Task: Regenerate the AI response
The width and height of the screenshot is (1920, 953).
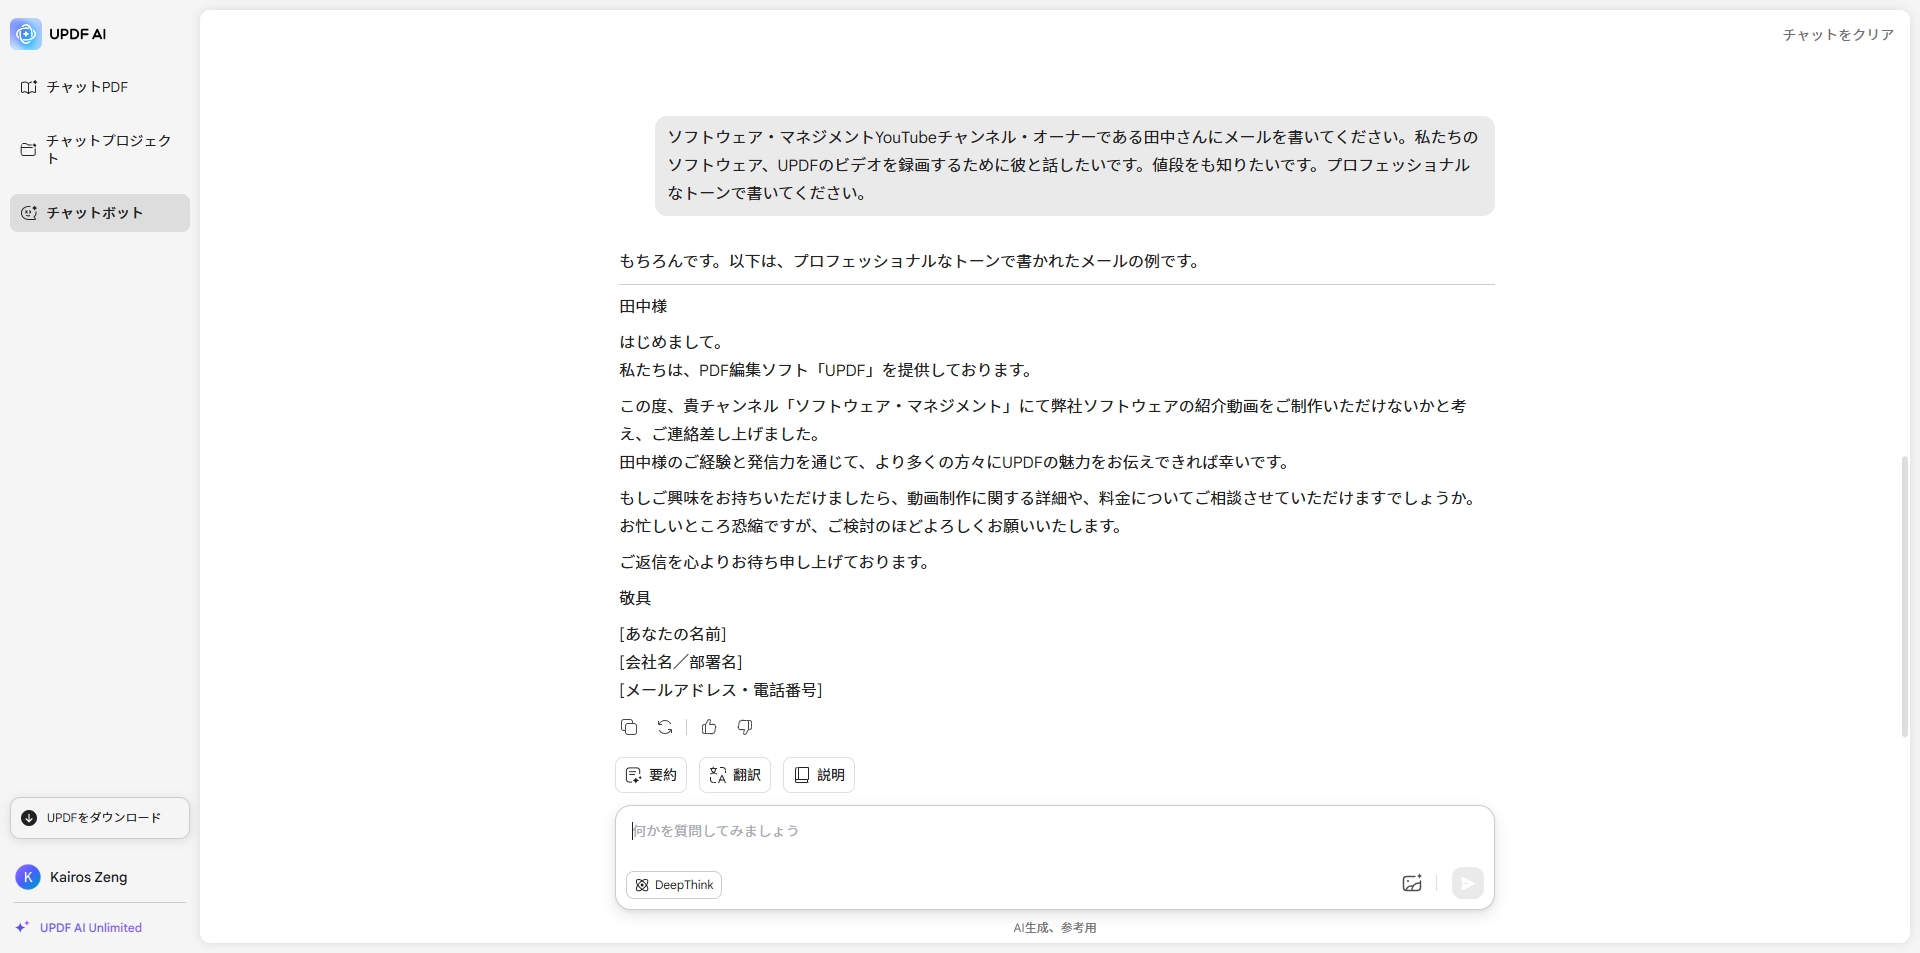Action: point(665,727)
